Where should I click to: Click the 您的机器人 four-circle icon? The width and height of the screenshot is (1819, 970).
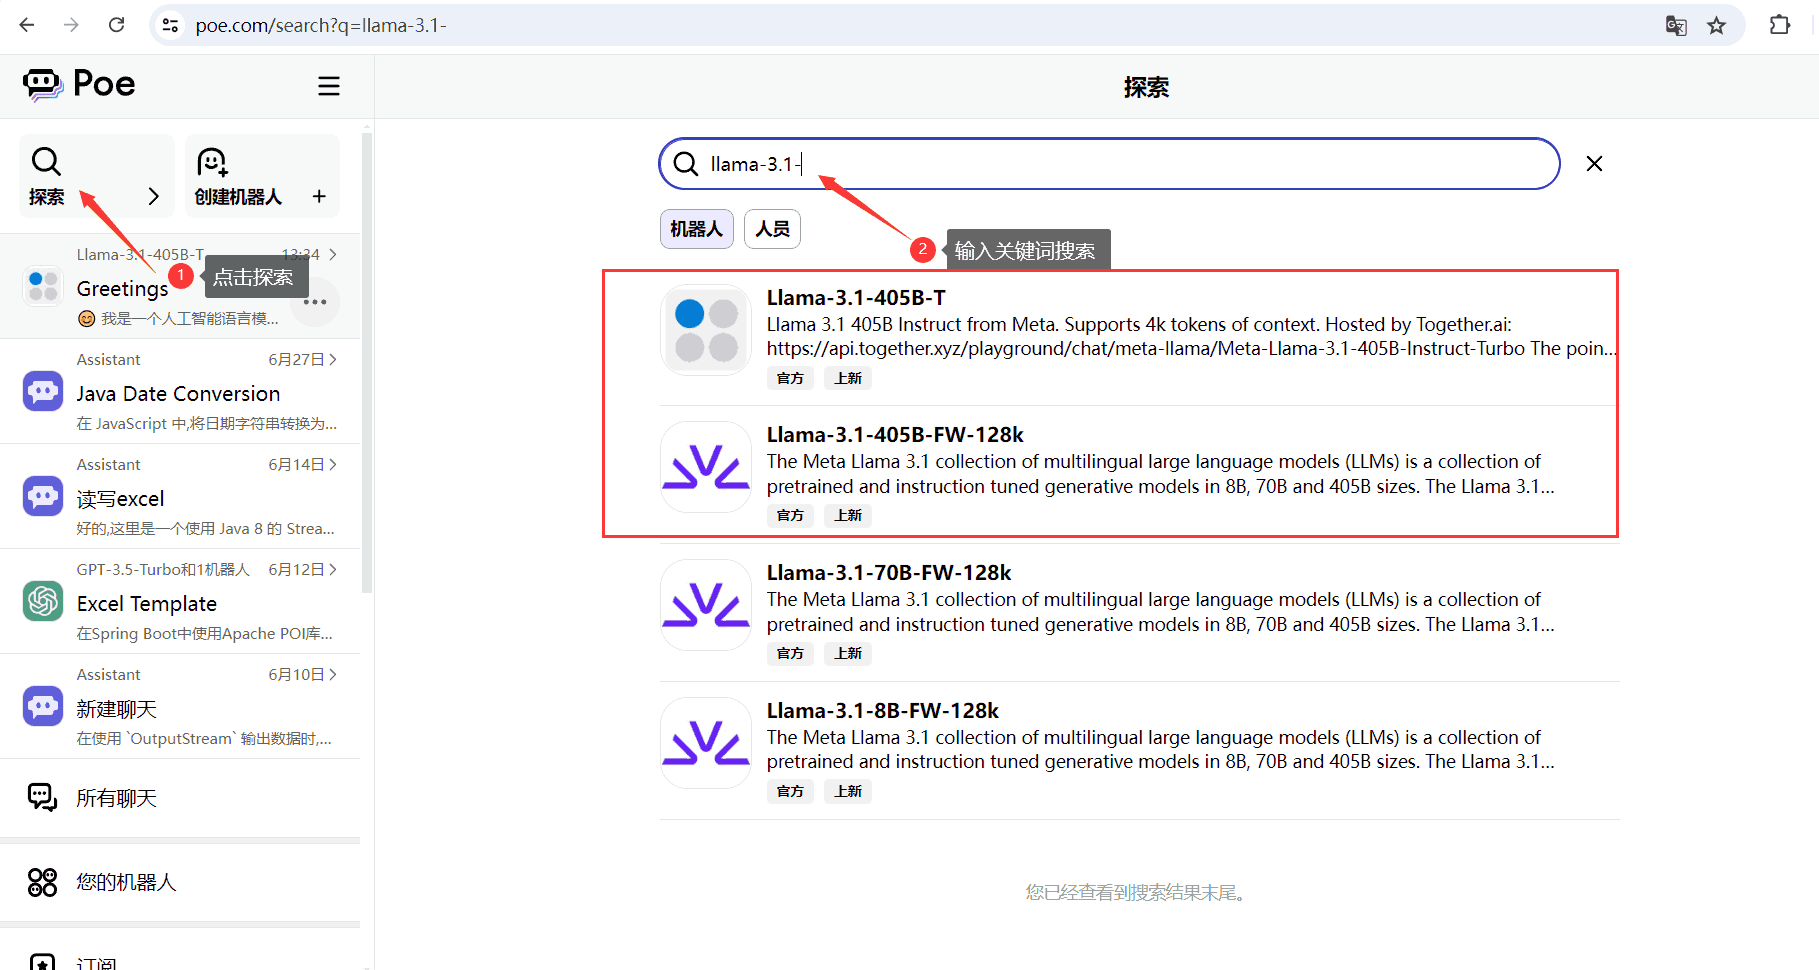pos(42,882)
